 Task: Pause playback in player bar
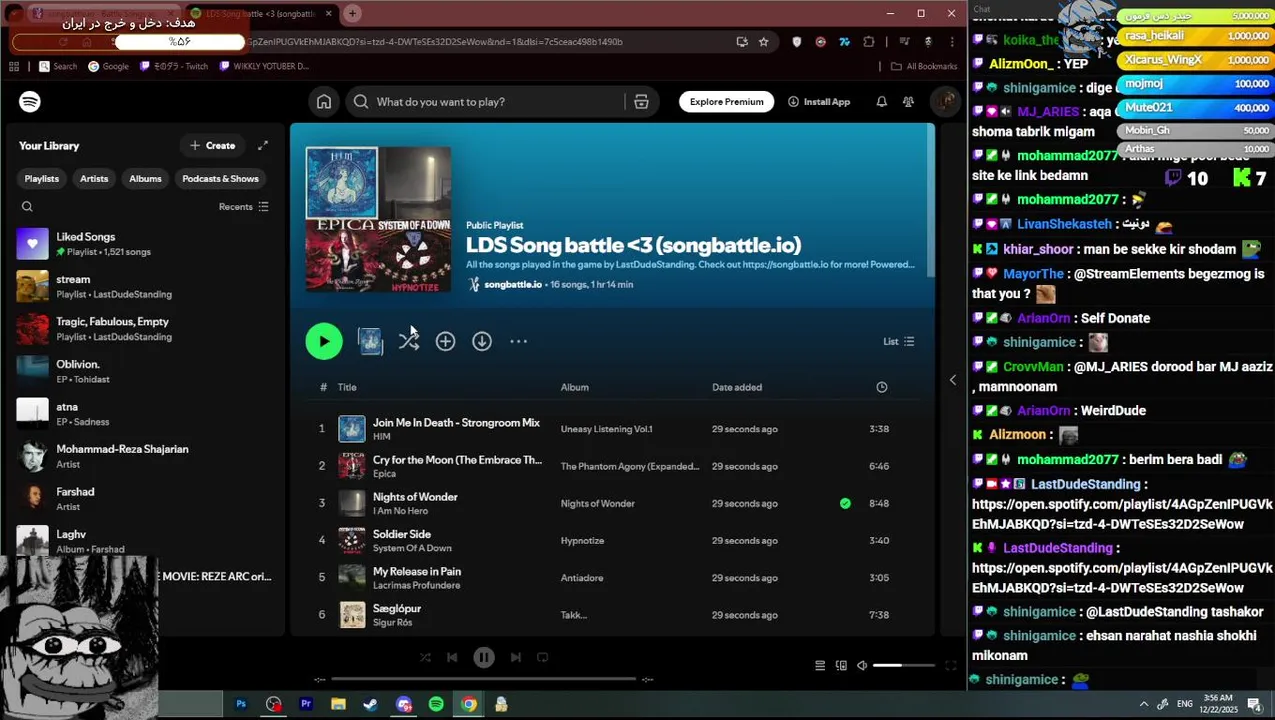pos(484,657)
